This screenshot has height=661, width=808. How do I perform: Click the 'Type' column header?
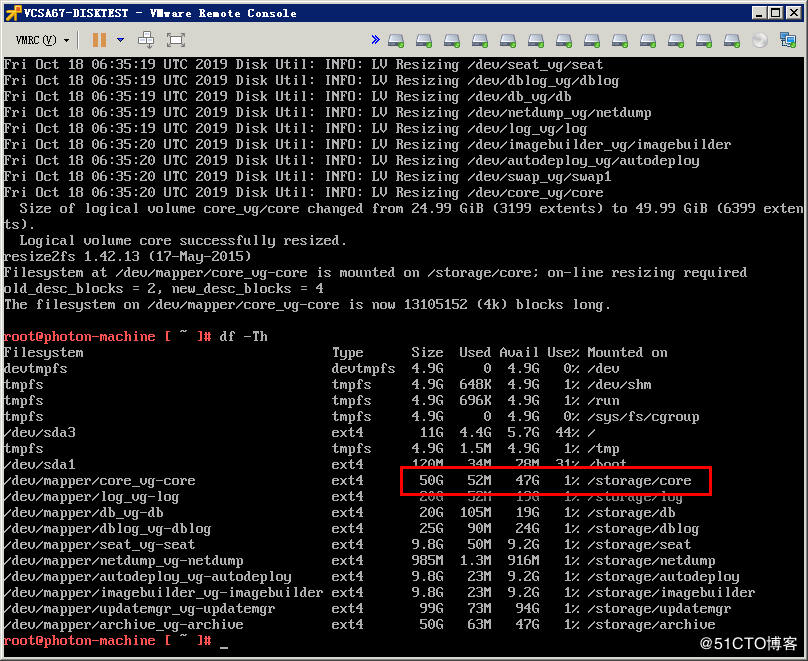click(x=348, y=352)
